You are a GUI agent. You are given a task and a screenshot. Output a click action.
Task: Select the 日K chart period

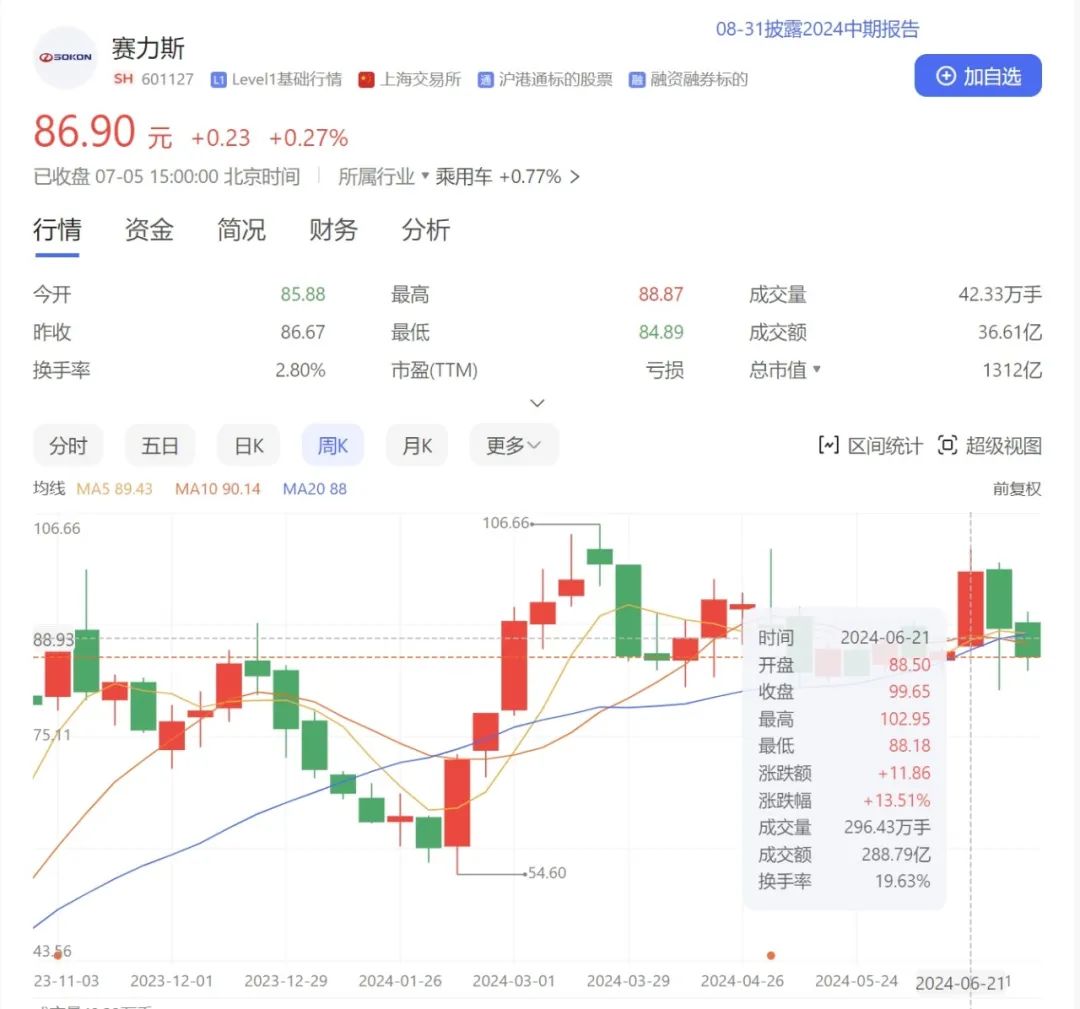click(x=249, y=446)
